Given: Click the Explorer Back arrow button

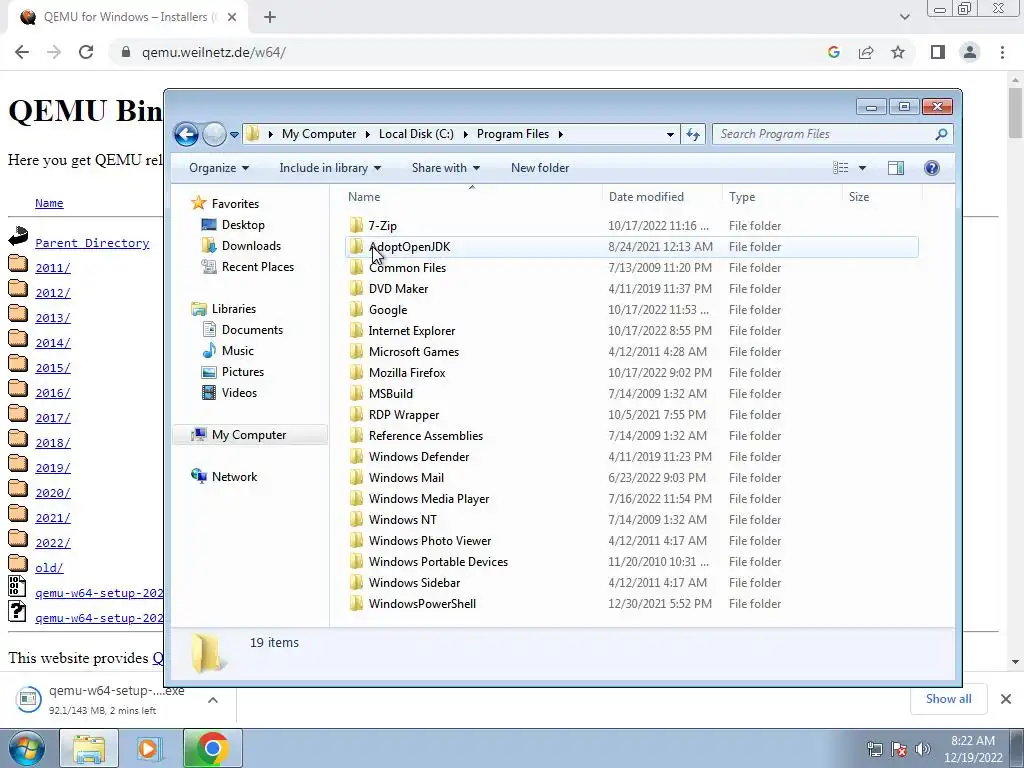Looking at the screenshot, I should coord(186,135).
